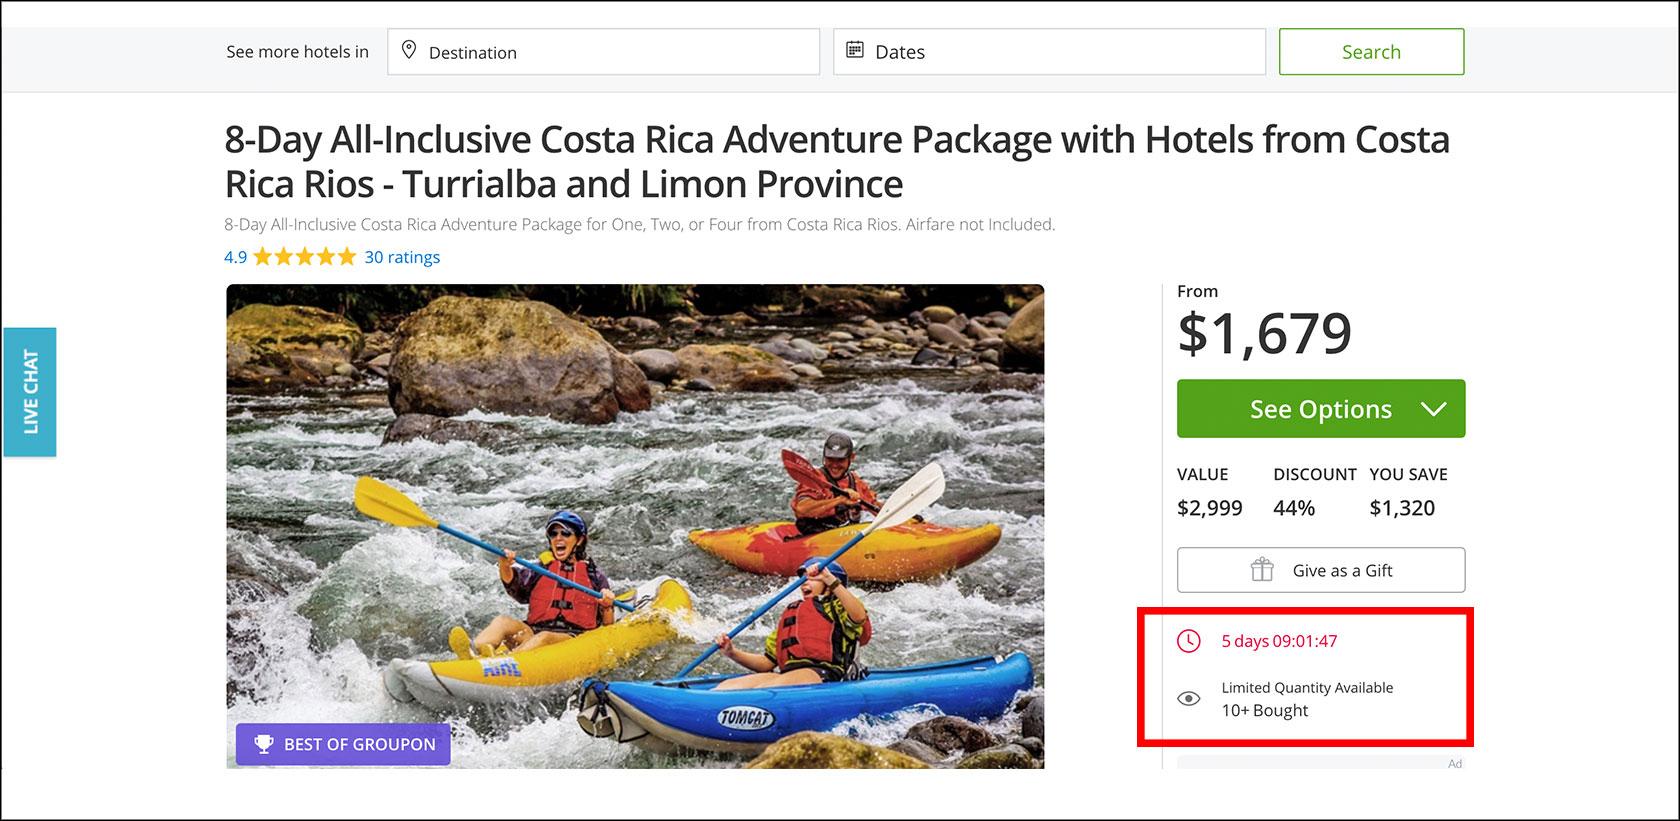The width and height of the screenshot is (1680, 821).
Task: Click the trophy icon on Best of Groupon badge
Action: tap(263, 744)
